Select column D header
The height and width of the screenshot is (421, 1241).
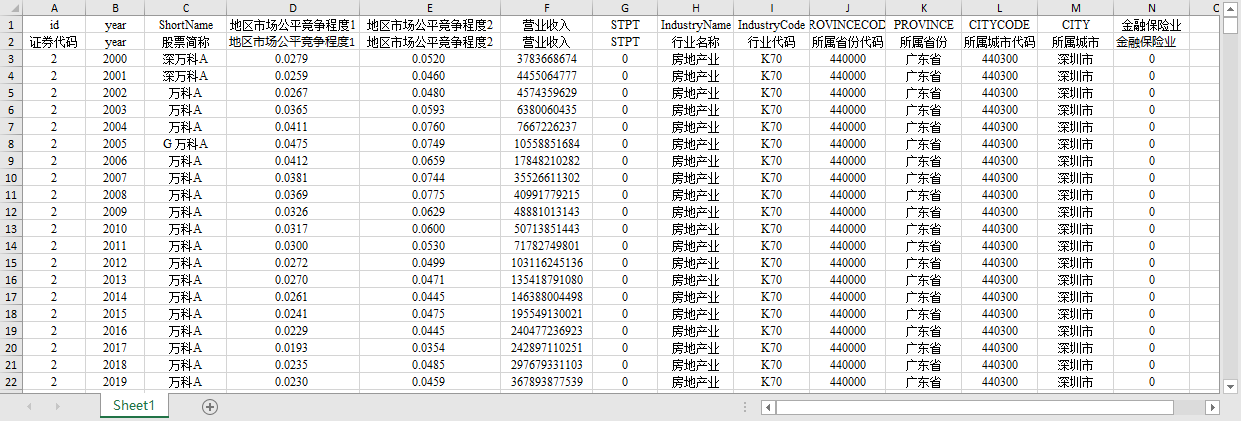[292, 8]
